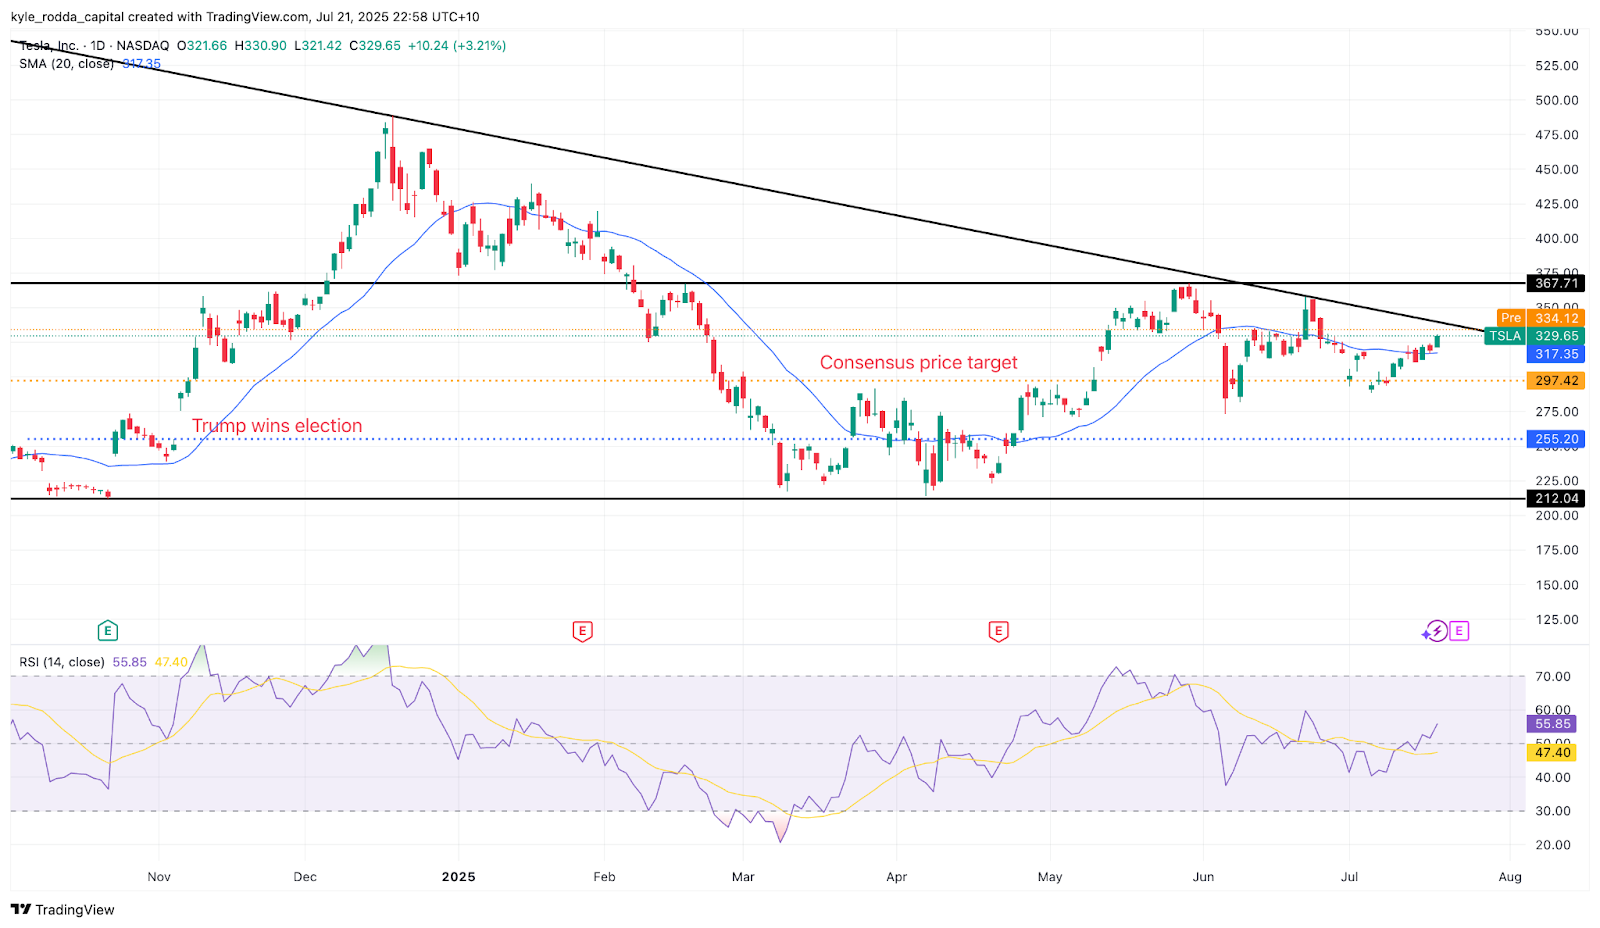
Task: Click the 175.00 price axis tick
Action: pyautogui.click(x=1557, y=550)
